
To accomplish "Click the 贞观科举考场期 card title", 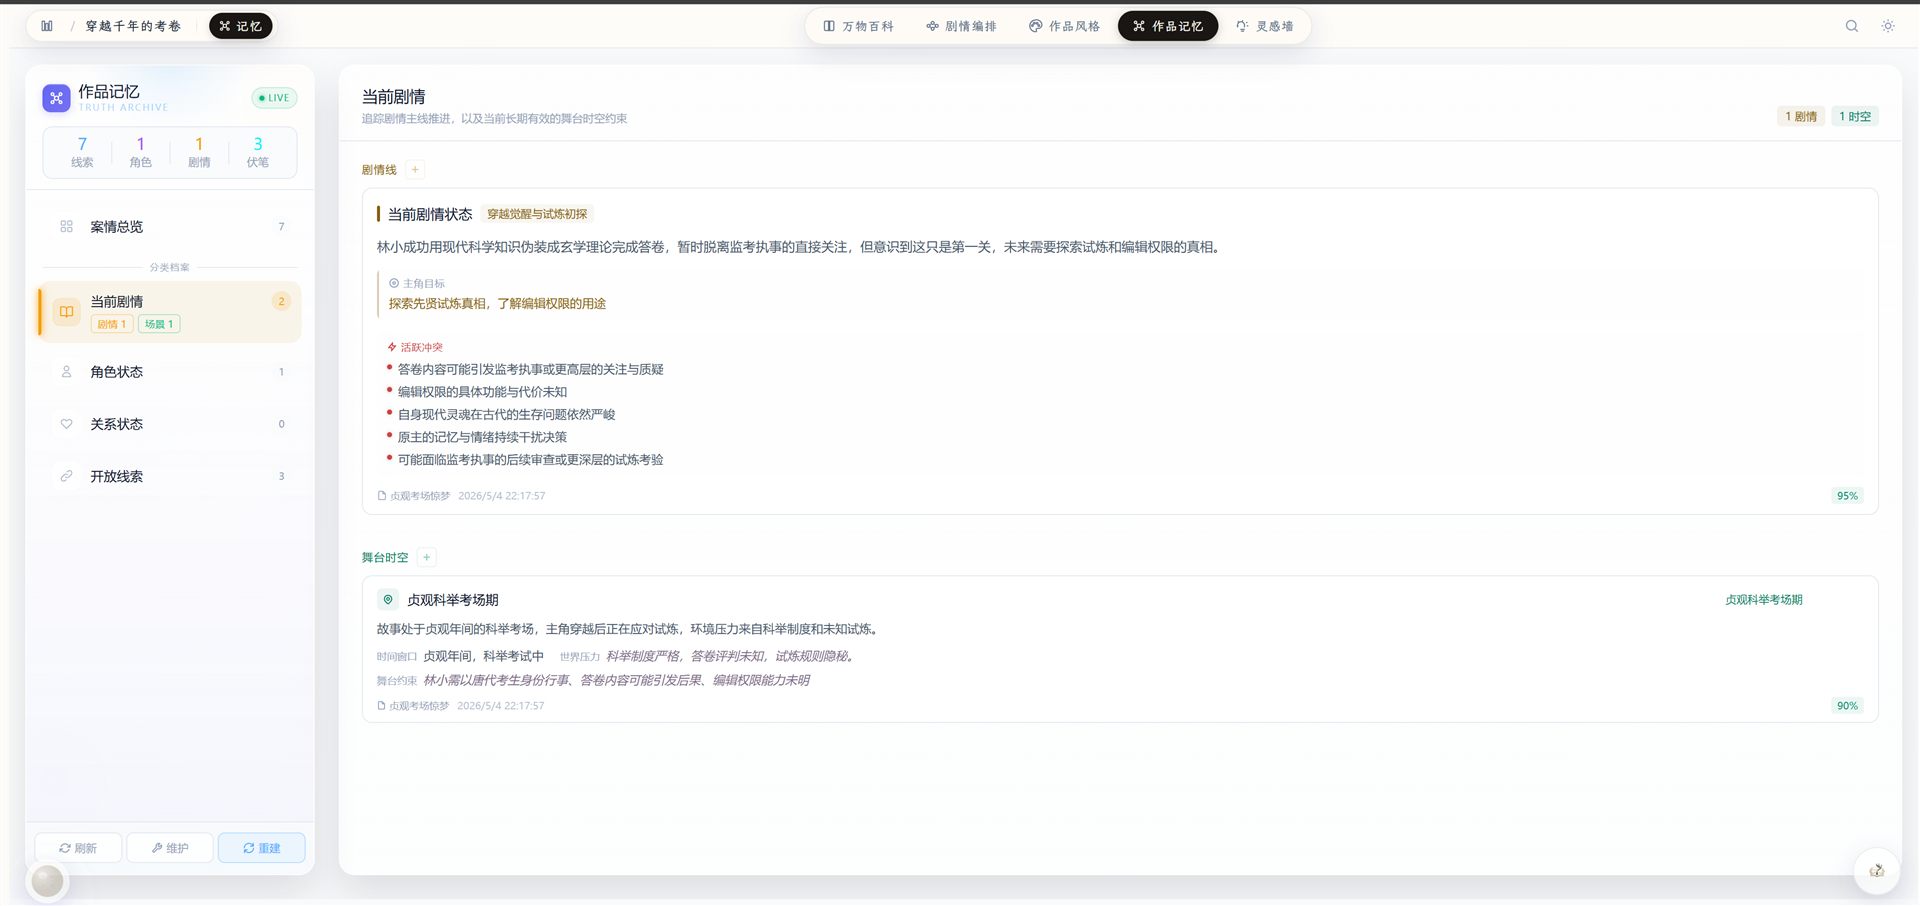I will coord(453,600).
